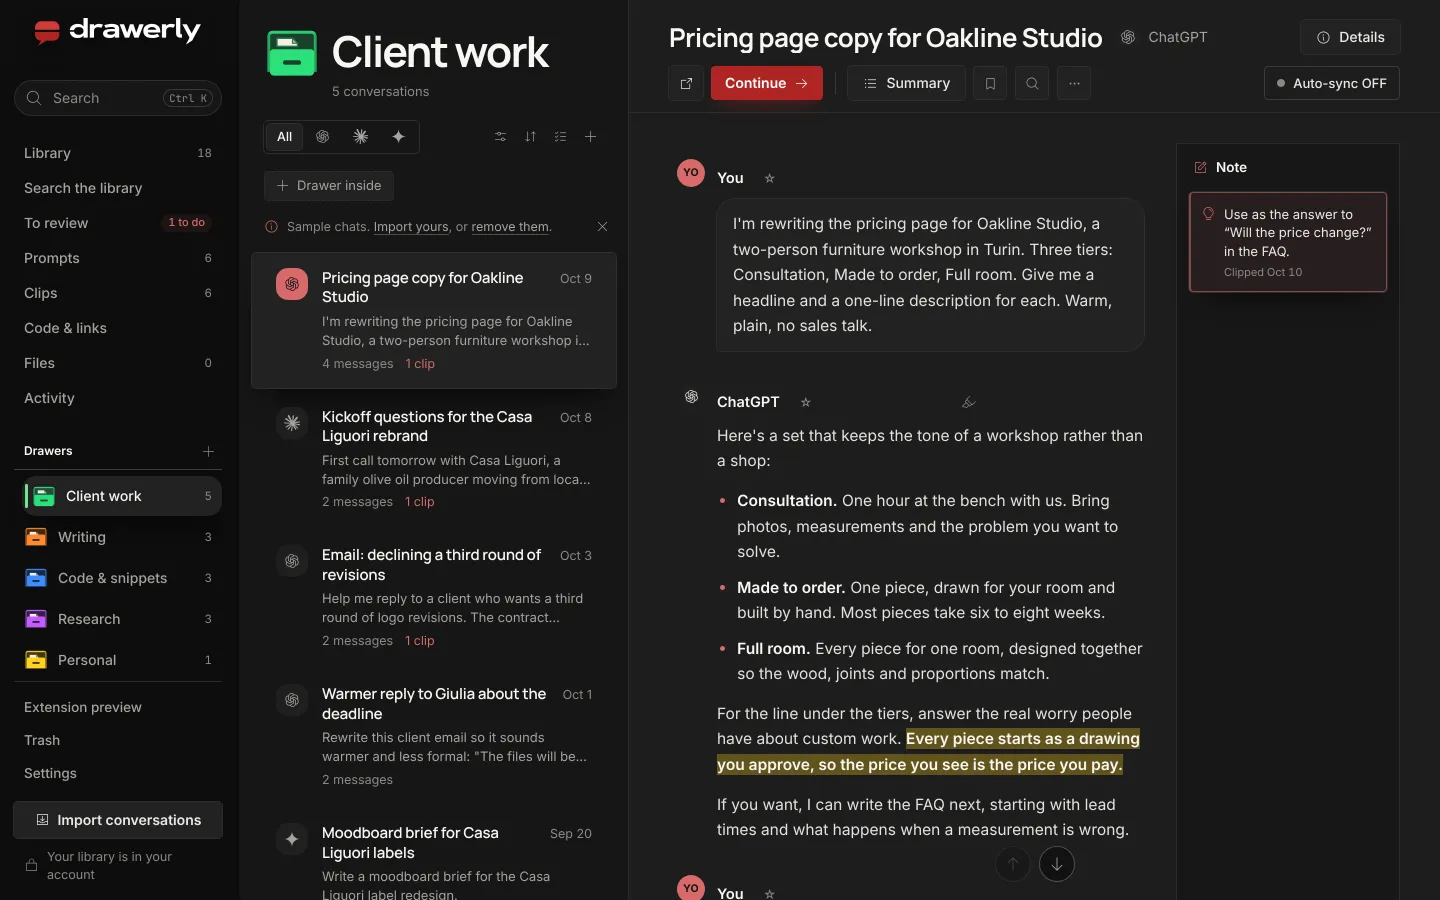
Task: Select the All conversations filter tab
Action: tap(285, 137)
